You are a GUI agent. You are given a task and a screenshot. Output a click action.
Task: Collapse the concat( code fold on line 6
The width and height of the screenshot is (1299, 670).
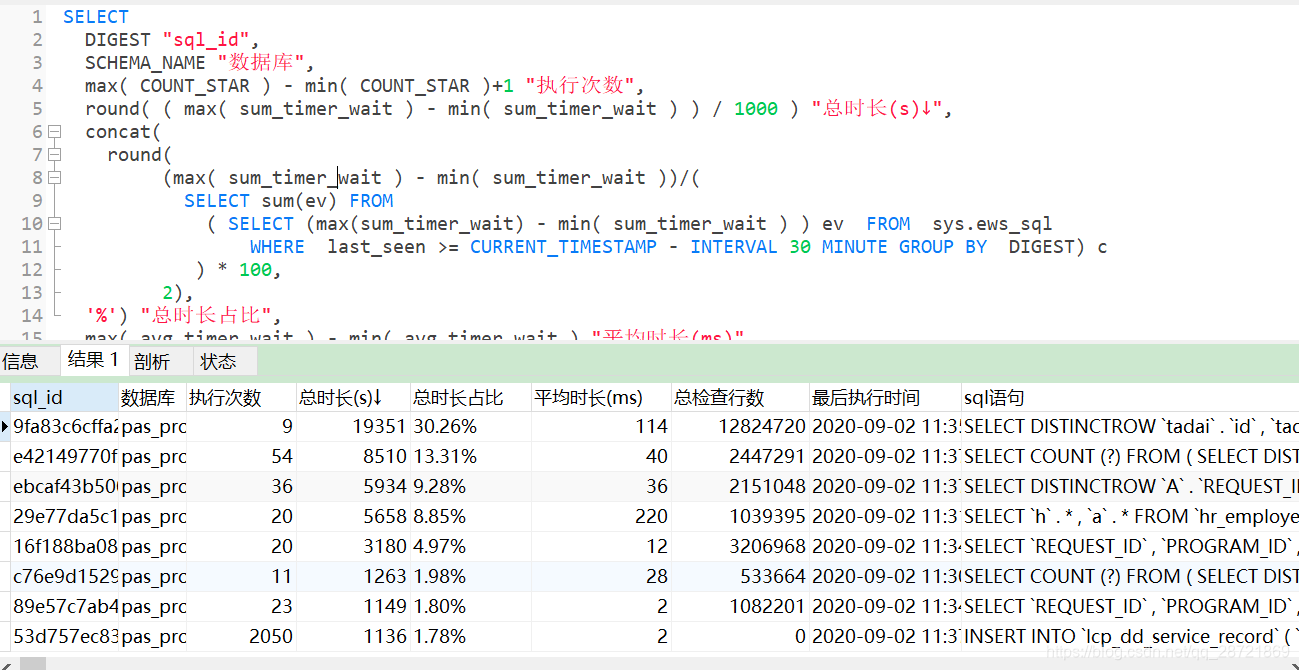[x=55, y=132]
